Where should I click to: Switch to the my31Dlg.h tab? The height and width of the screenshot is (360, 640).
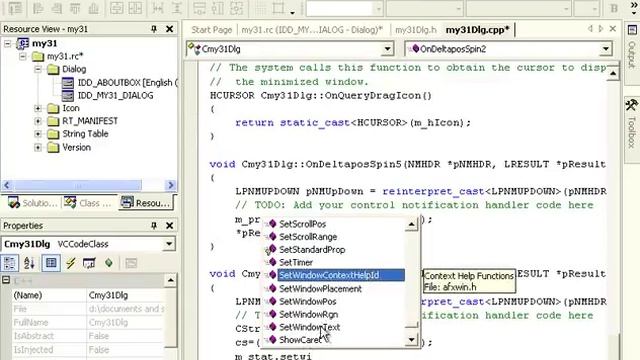pos(416,30)
